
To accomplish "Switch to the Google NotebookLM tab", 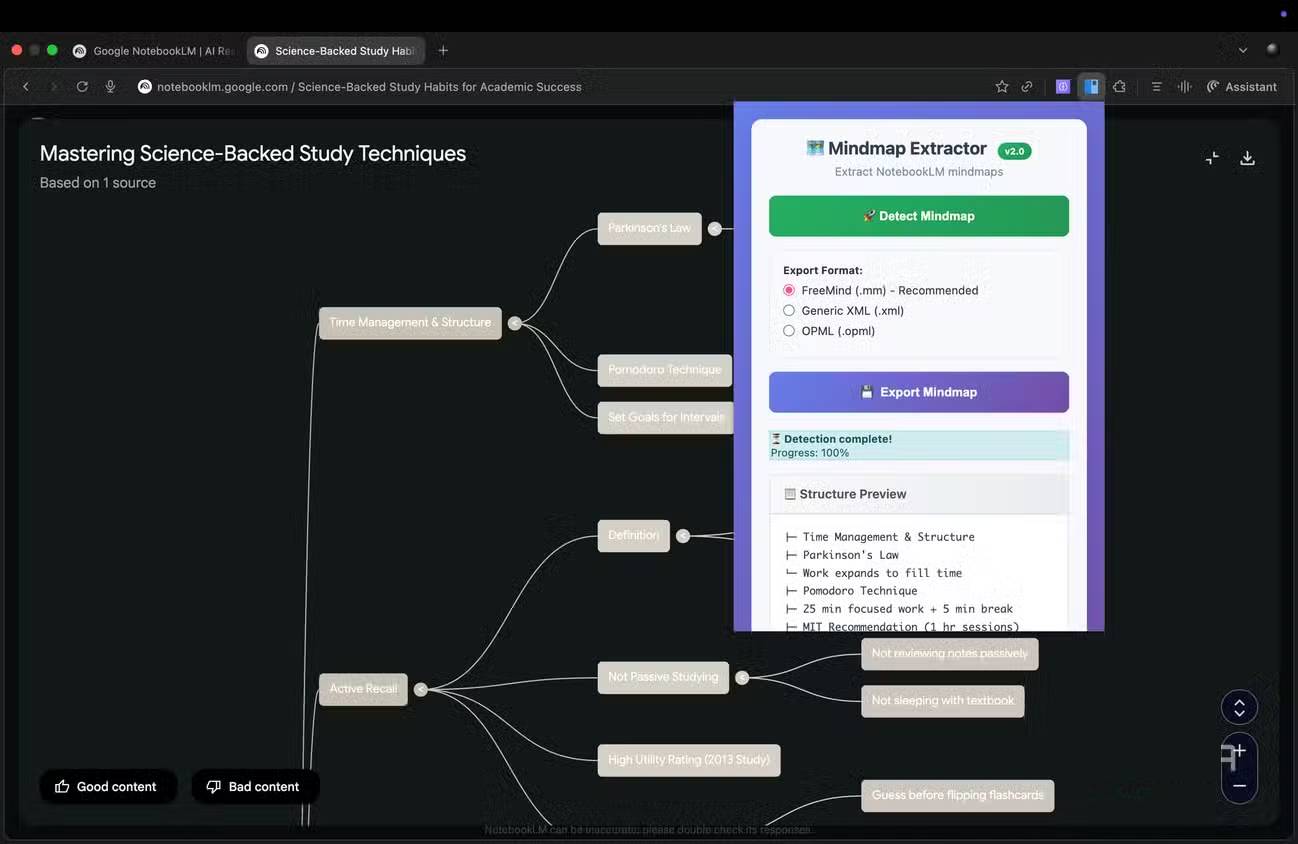I will [x=153, y=51].
